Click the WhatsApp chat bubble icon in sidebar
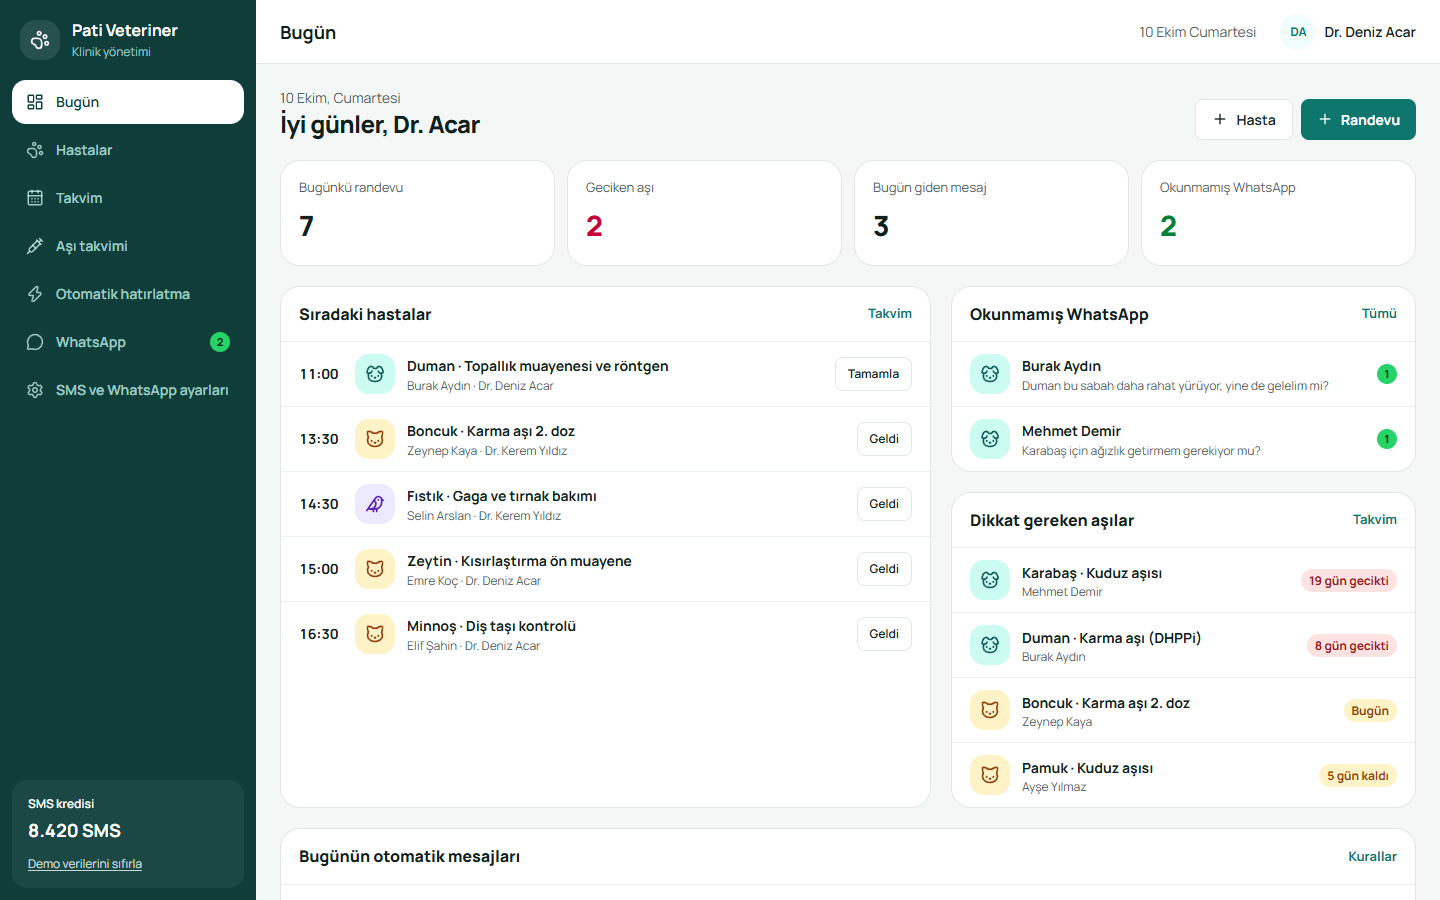This screenshot has width=1440, height=900. point(35,342)
